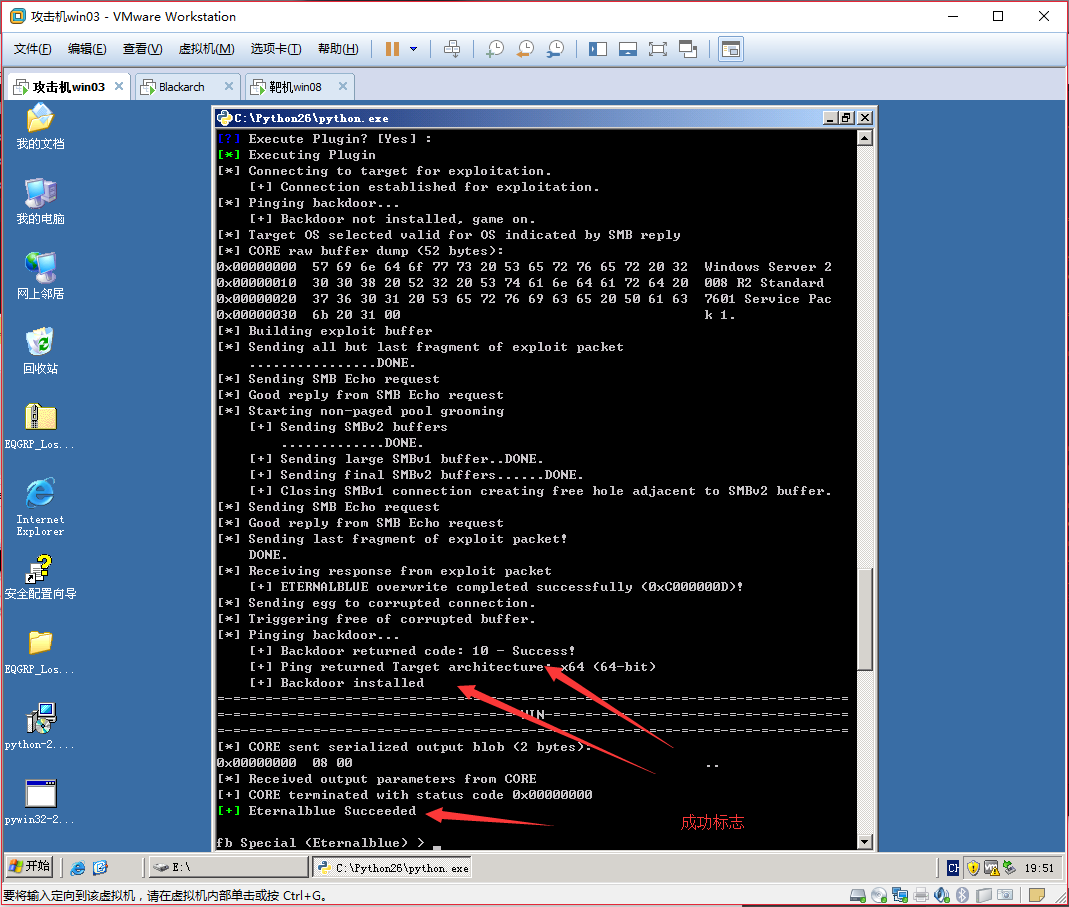Open the message log note icon

click(x=1037, y=895)
